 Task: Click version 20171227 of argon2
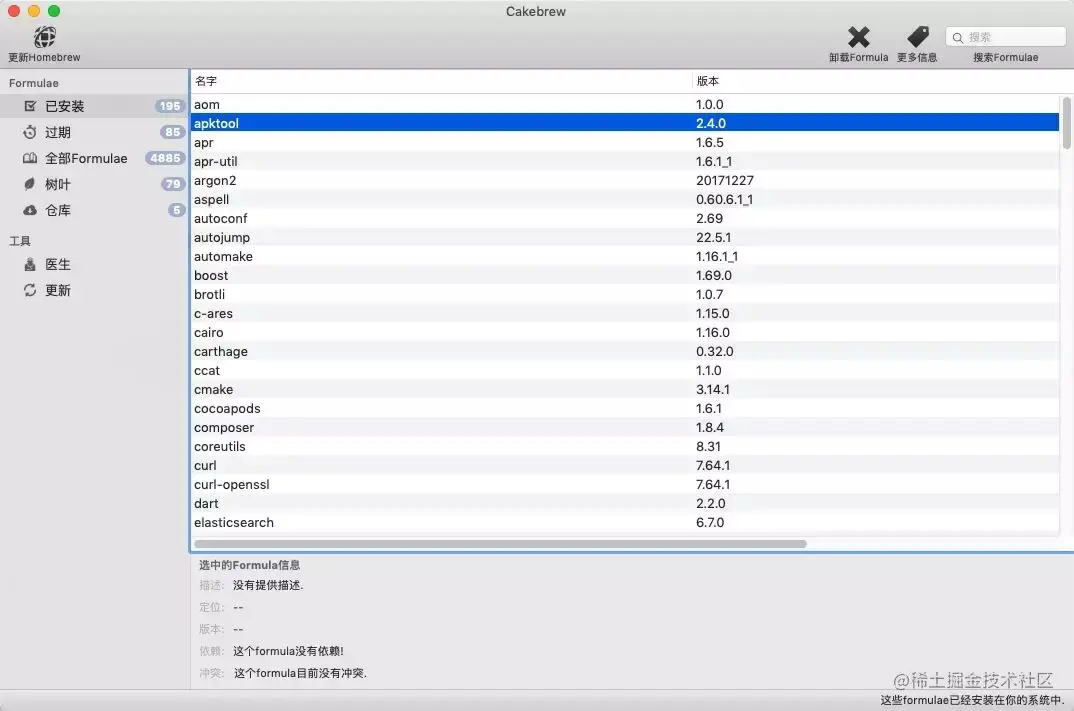(x=725, y=180)
